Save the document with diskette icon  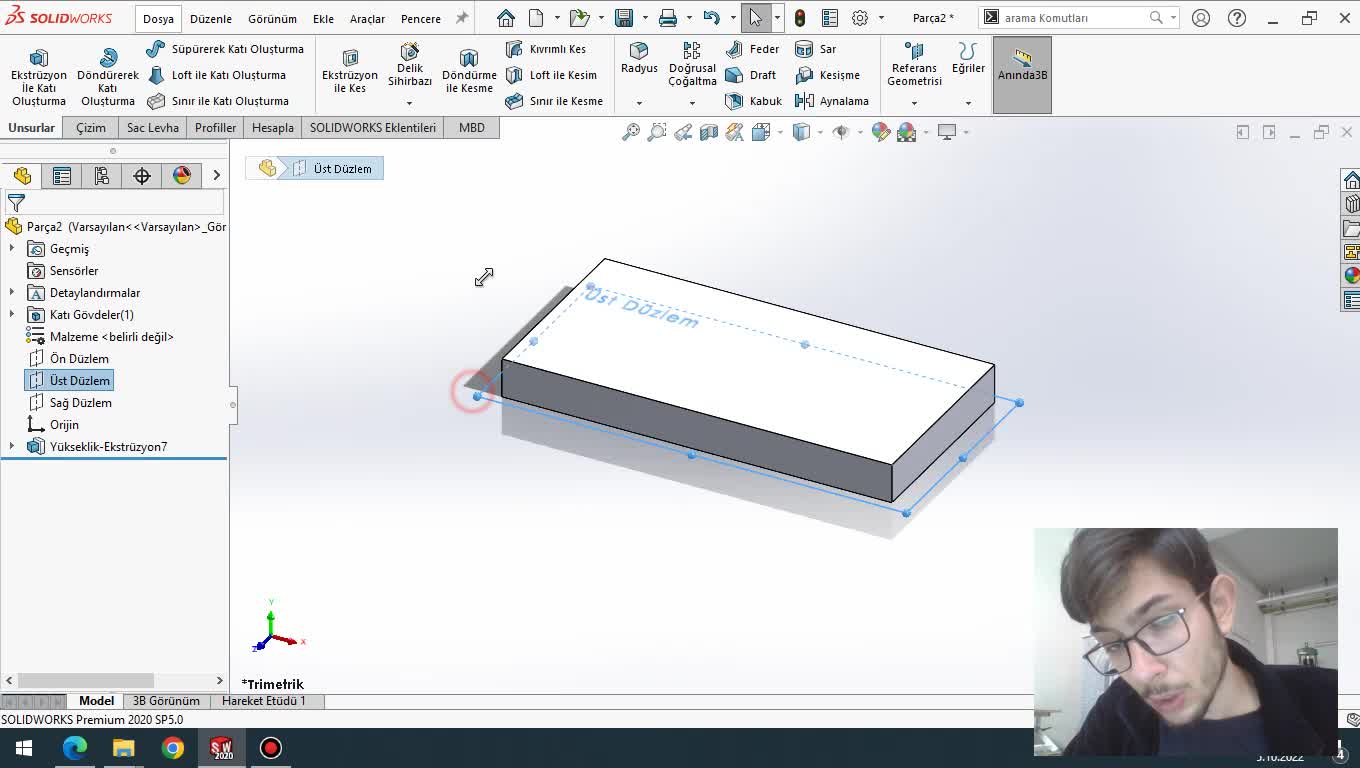(x=624, y=18)
